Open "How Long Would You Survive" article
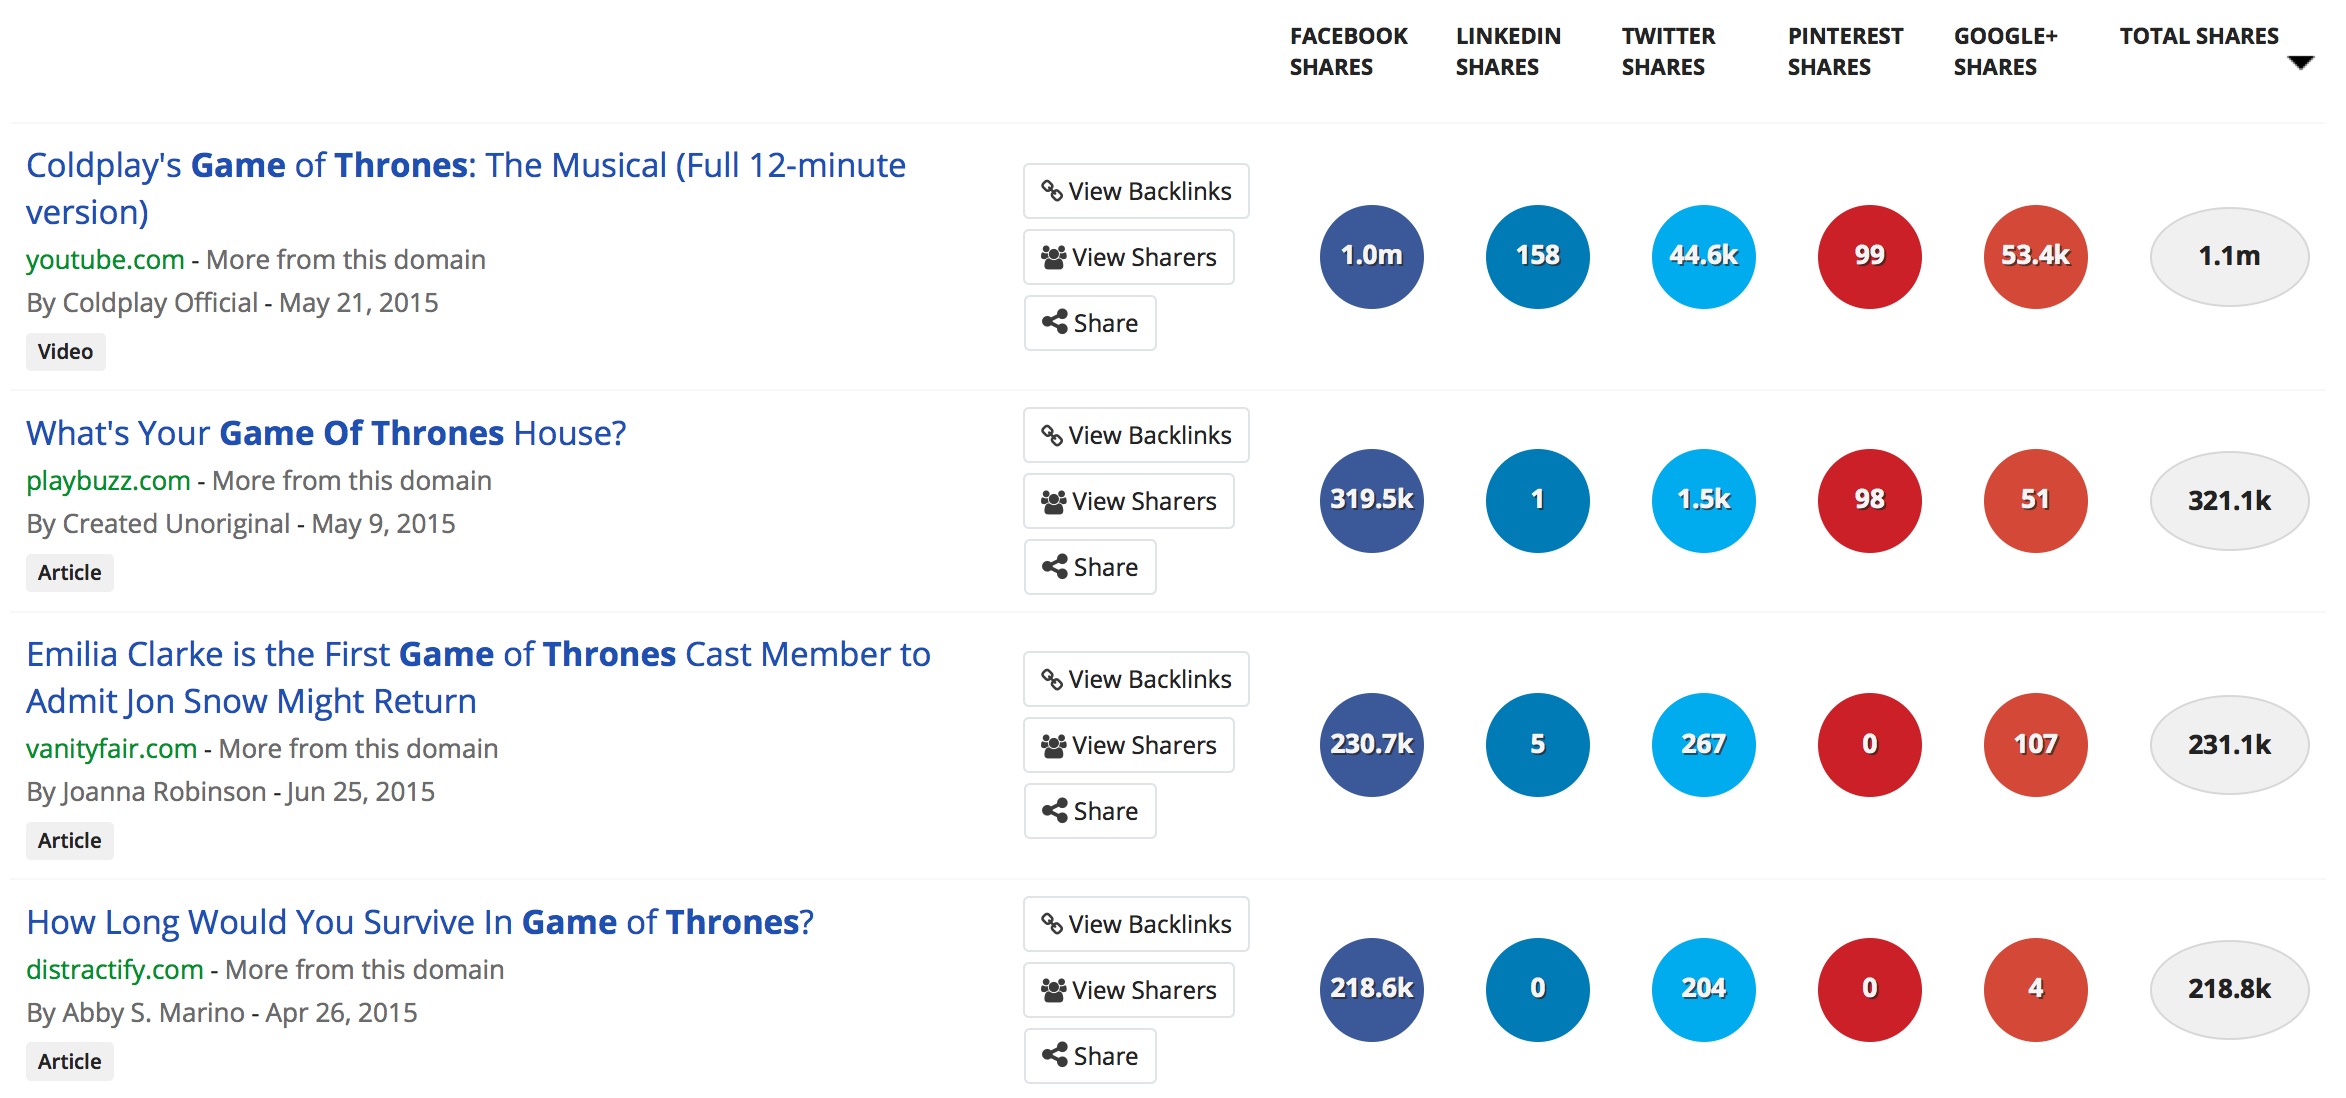This screenshot has width=2346, height=1098. (x=420, y=922)
